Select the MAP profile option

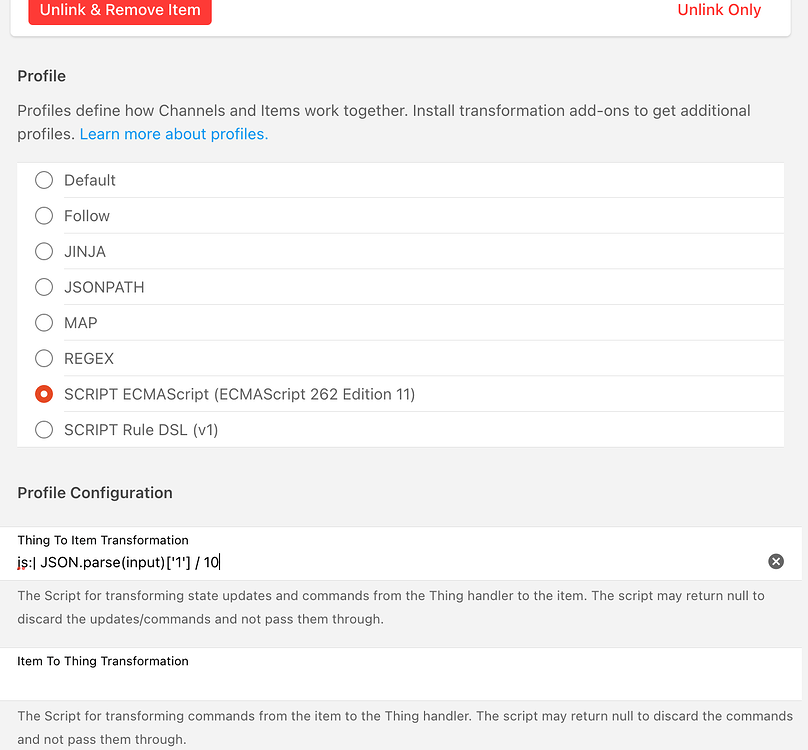pos(44,323)
